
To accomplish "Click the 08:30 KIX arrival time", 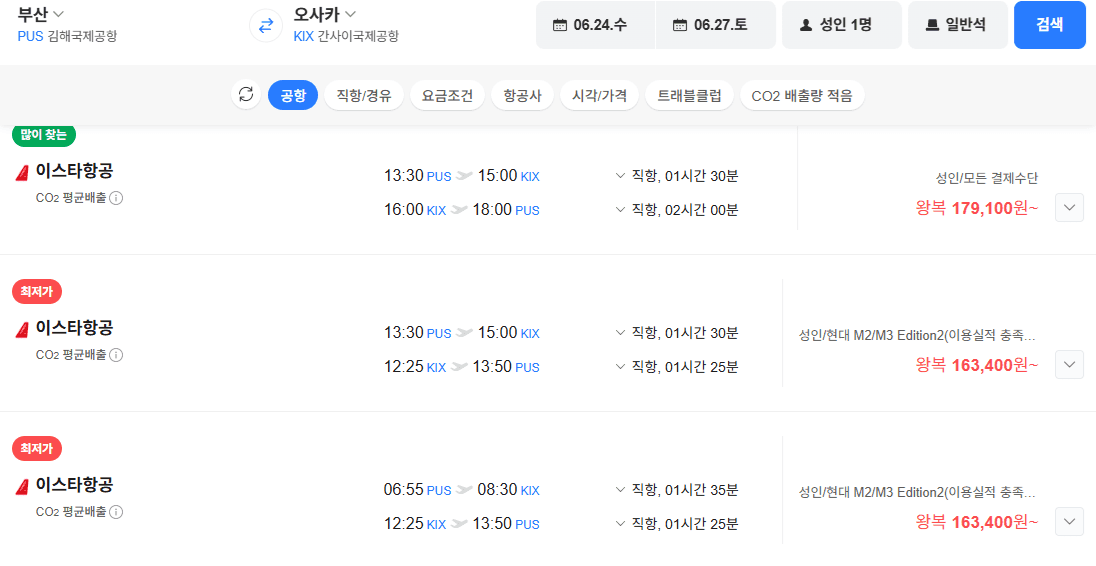I will 508,490.
